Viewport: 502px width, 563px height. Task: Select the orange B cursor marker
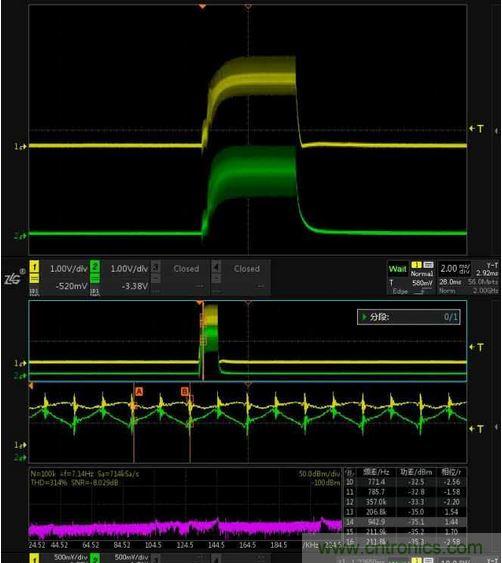(x=185, y=391)
